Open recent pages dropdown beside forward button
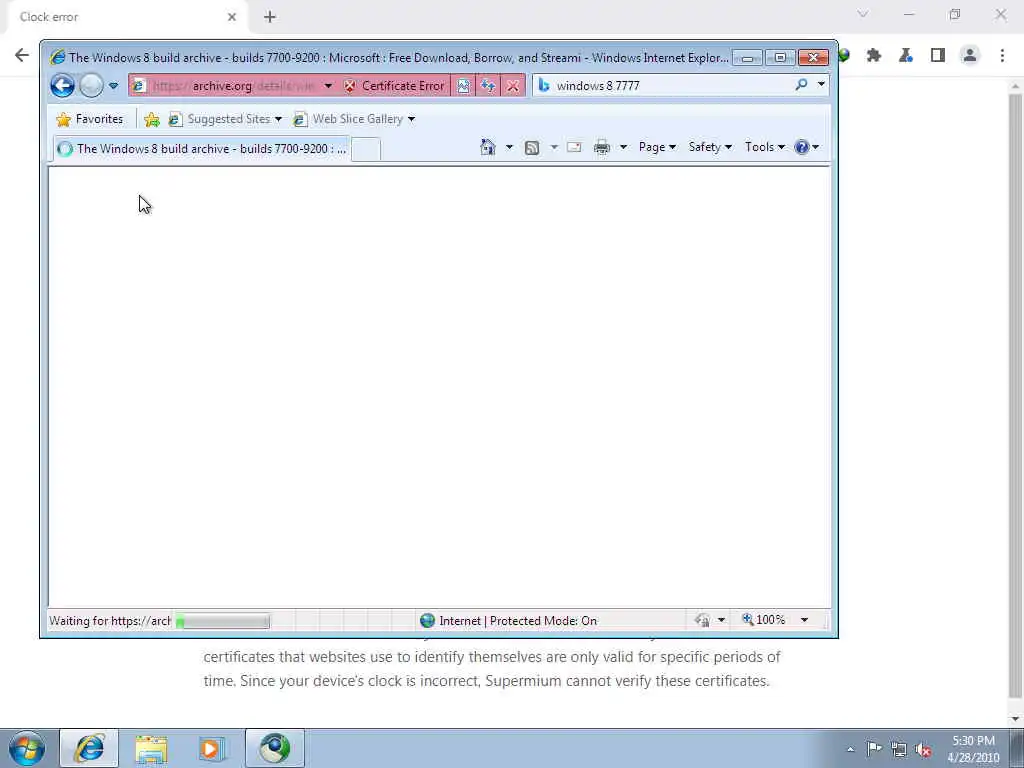Image resolution: width=1024 pixels, height=768 pixels. [114, 86]
